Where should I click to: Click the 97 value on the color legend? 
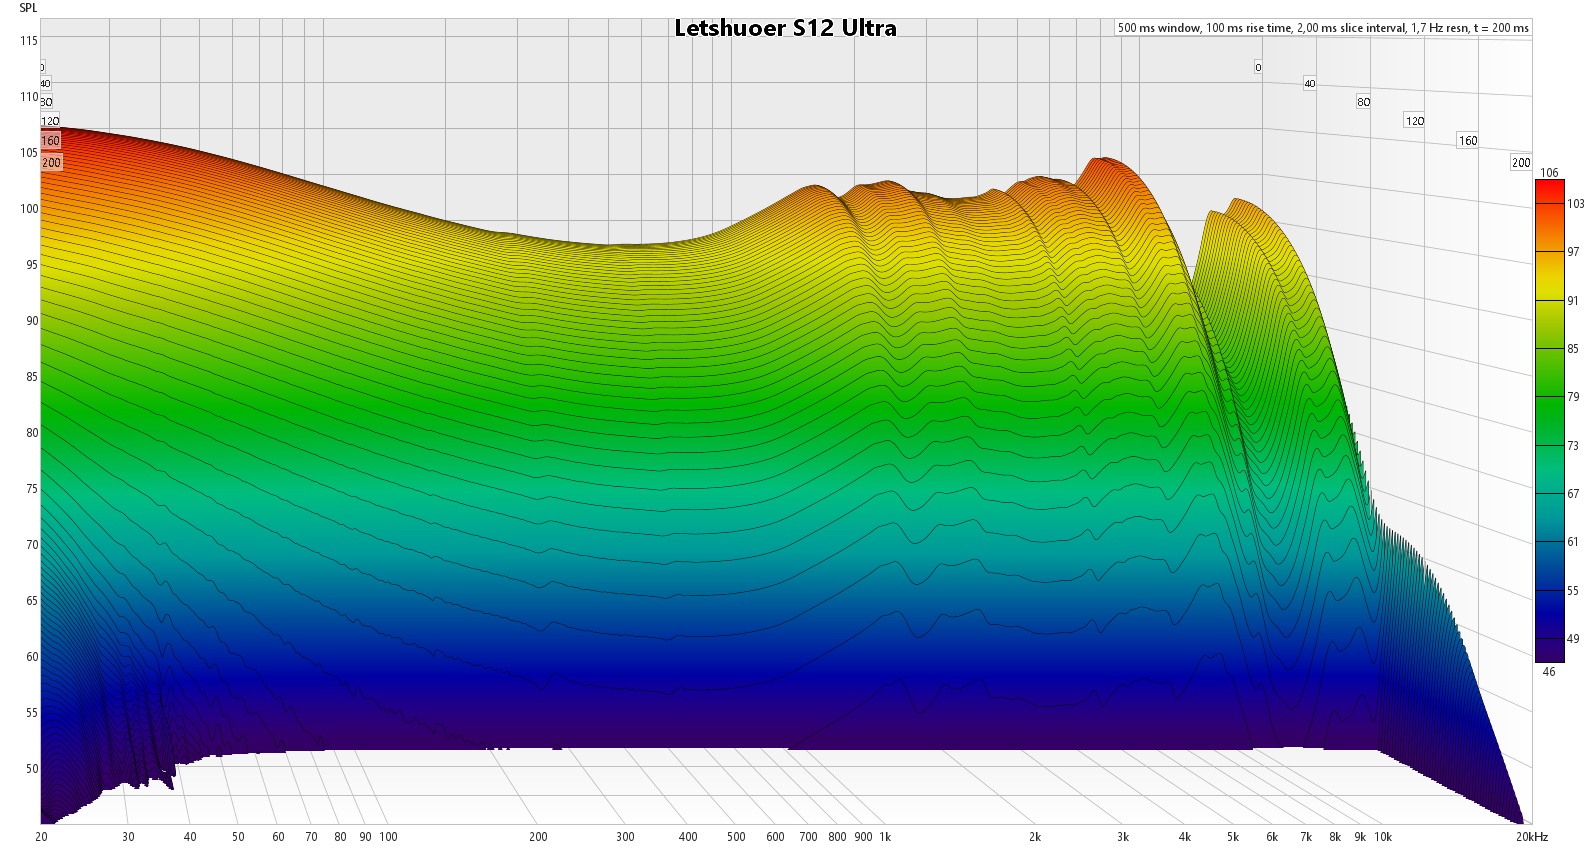tap(1573, 252)
